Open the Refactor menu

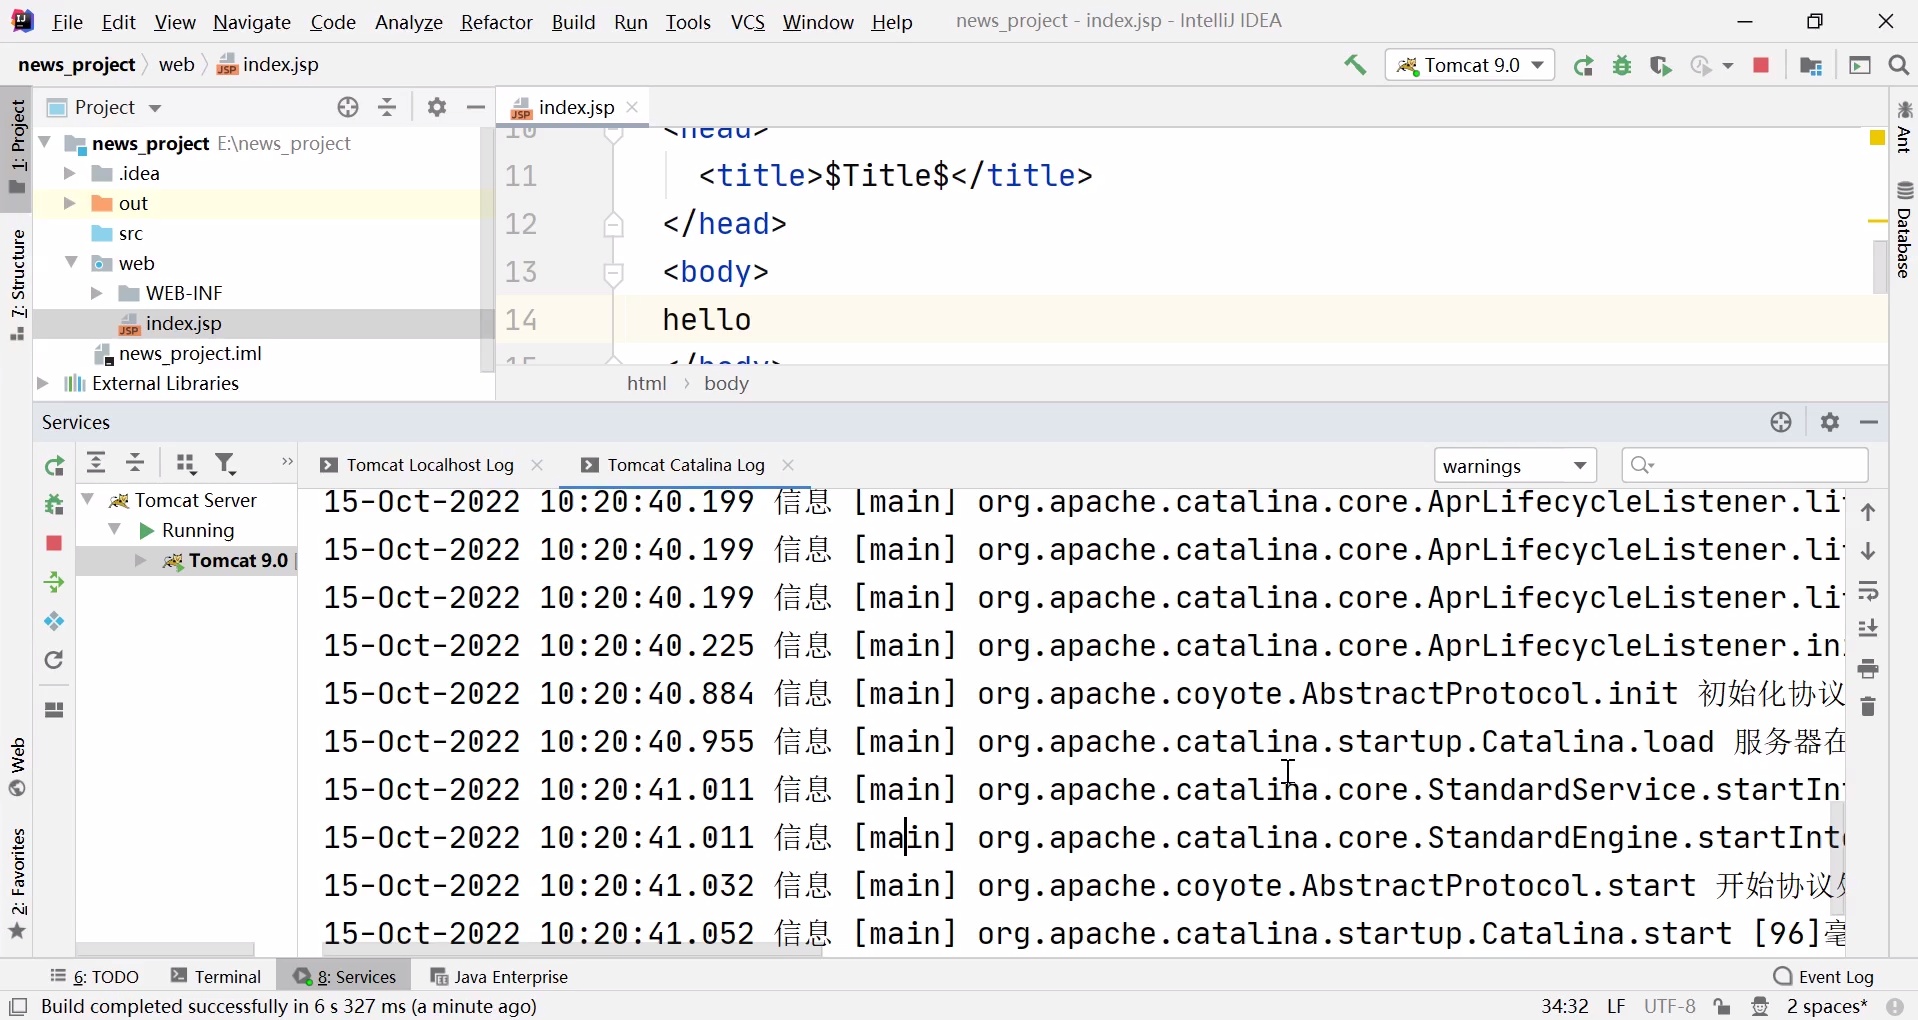497,22
